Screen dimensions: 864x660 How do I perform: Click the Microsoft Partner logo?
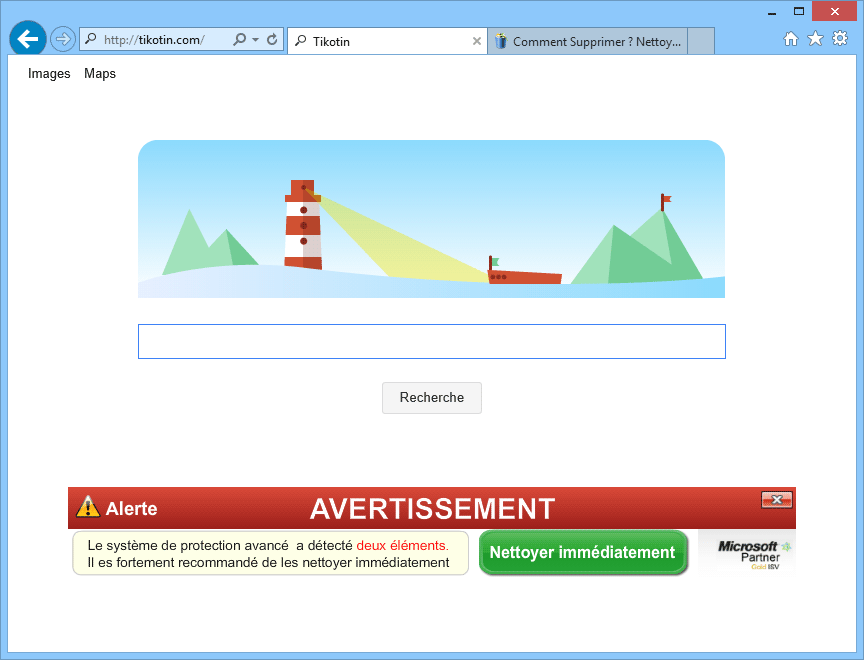click(x=747, y=554)
